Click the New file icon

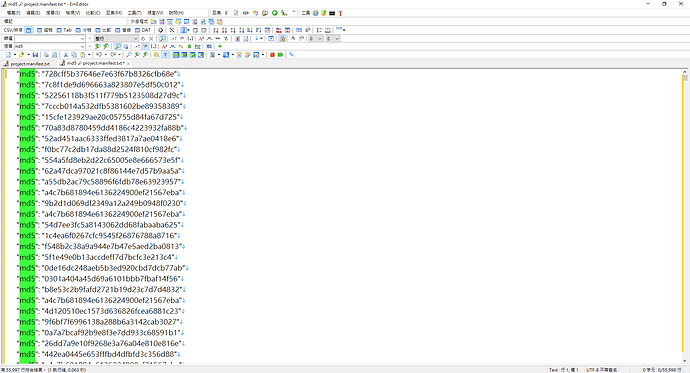(8, 55)
